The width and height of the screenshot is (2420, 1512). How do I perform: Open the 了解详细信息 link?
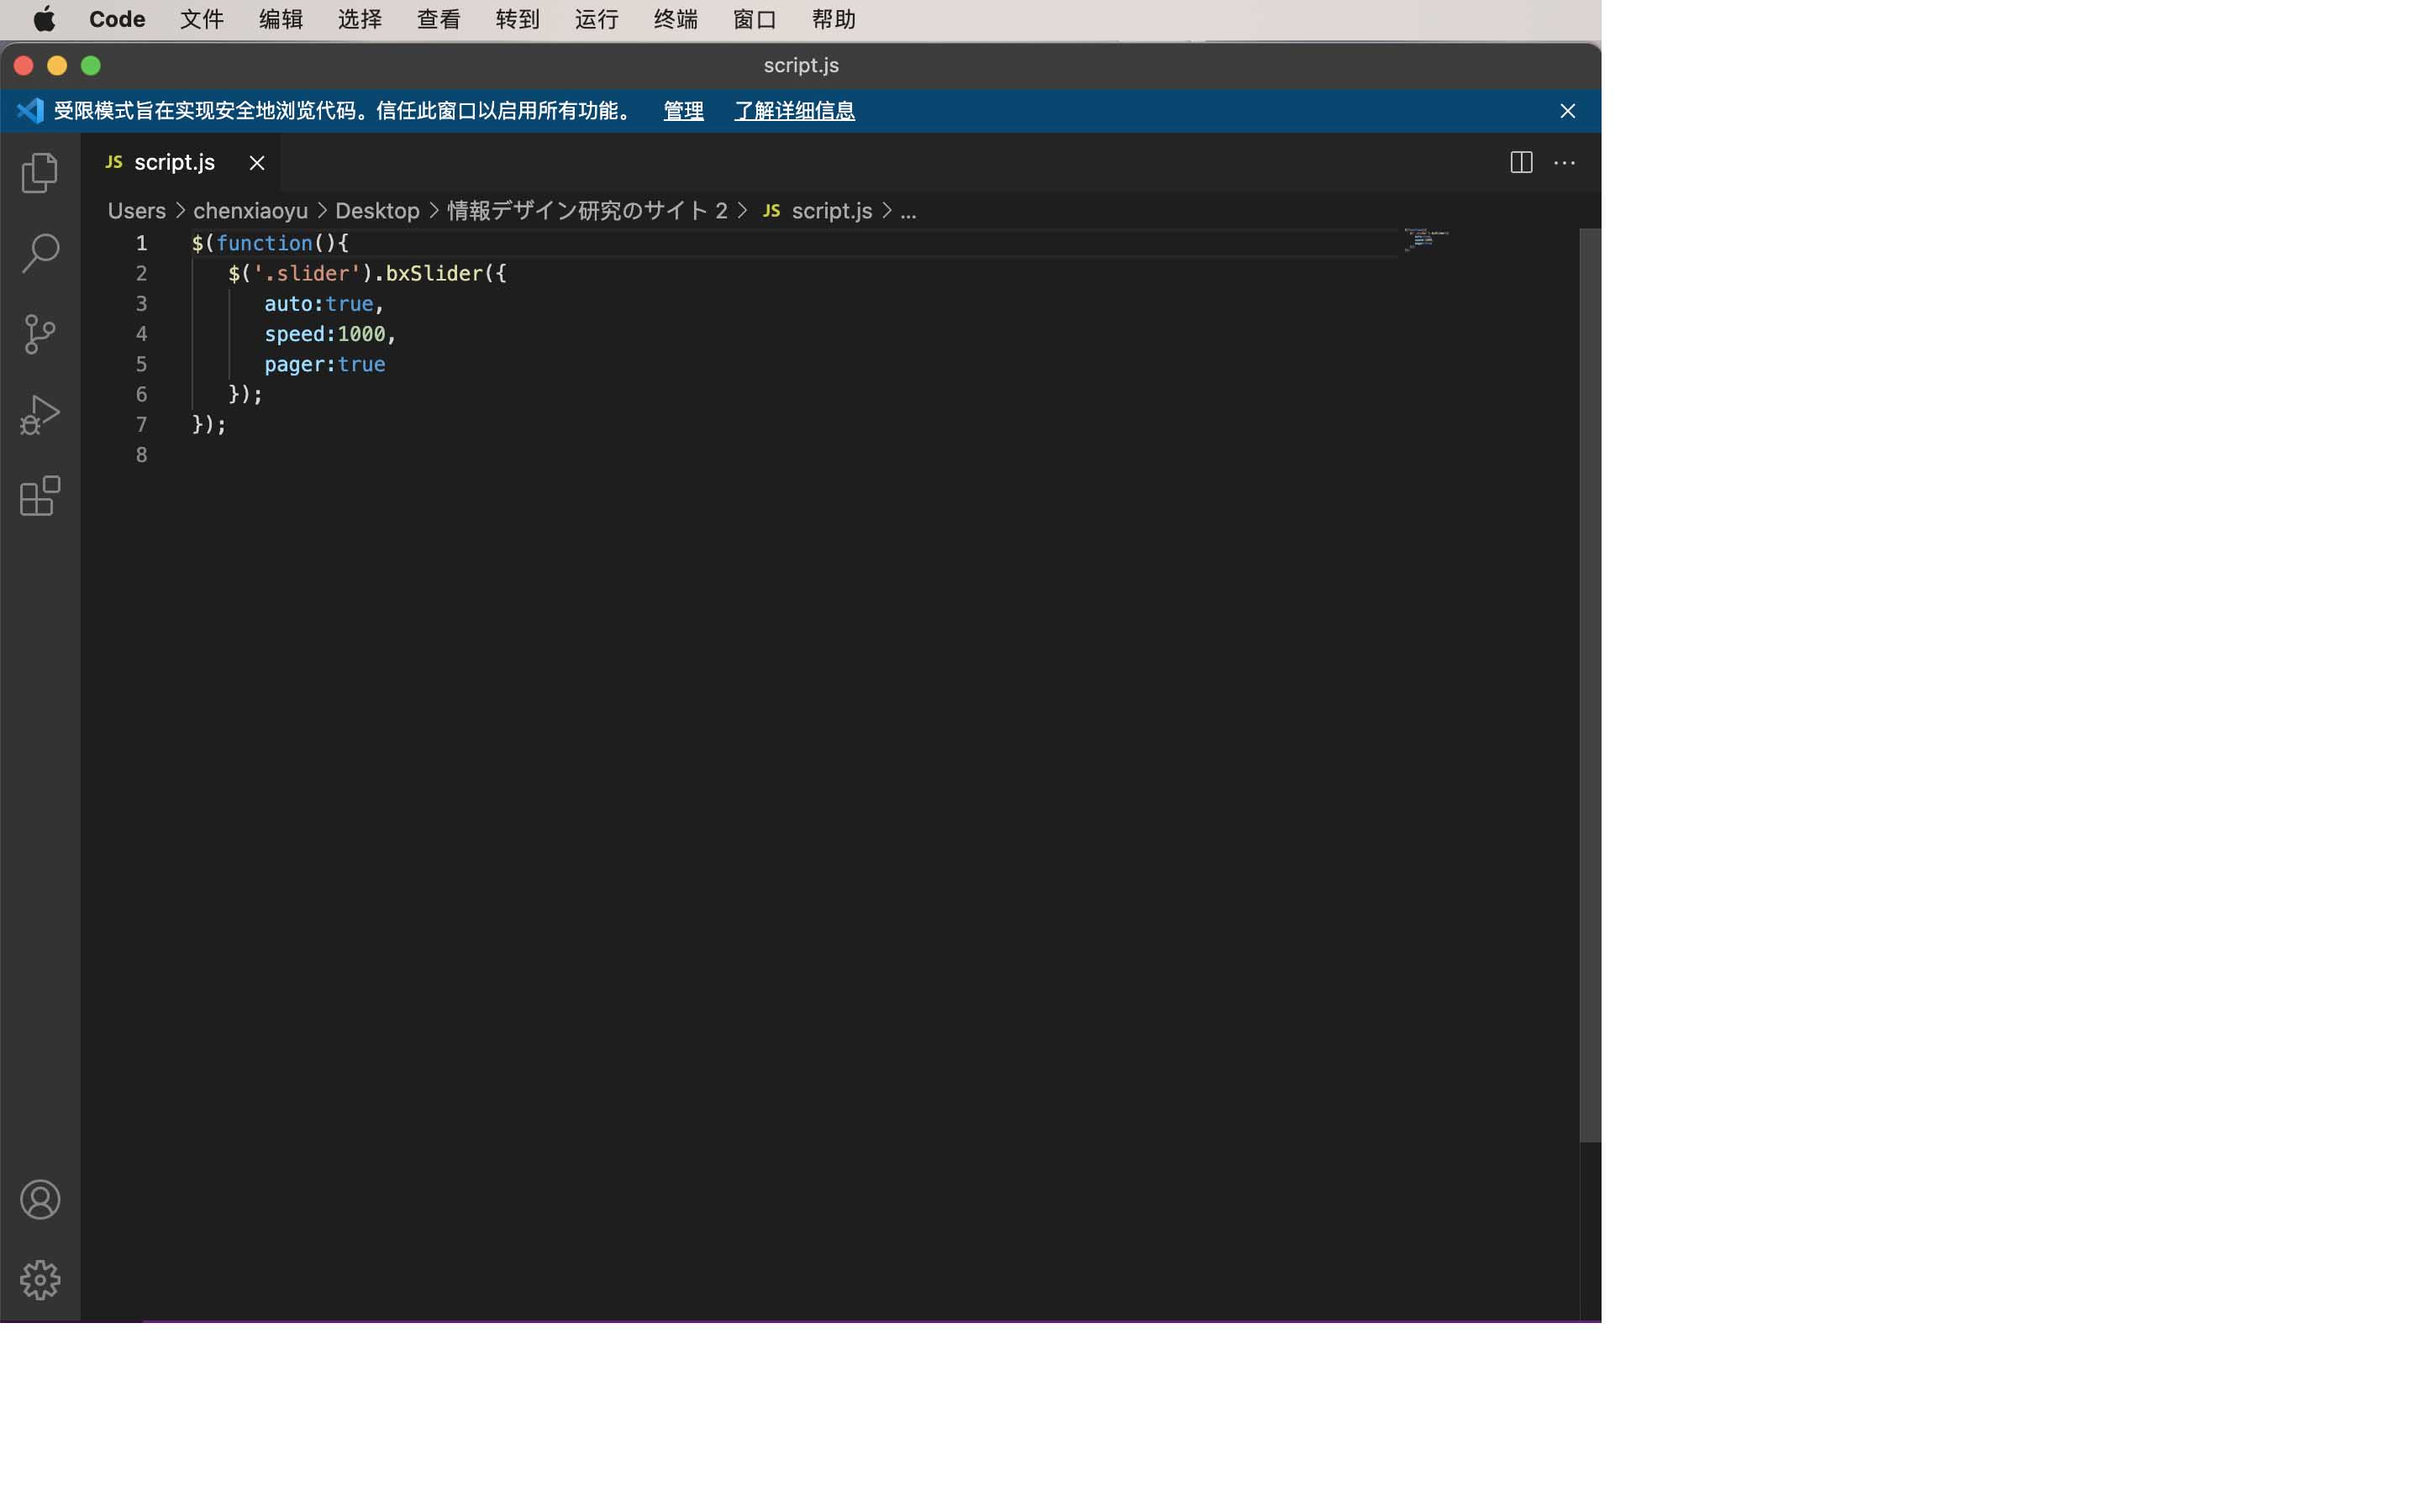point(794,111)
